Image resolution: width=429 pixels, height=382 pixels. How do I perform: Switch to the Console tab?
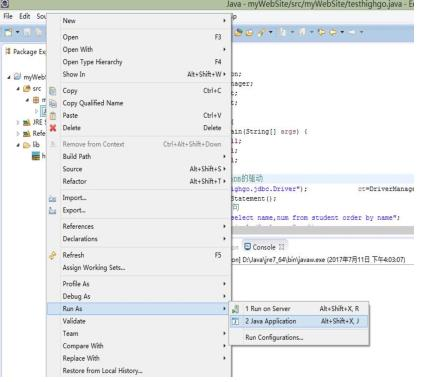pos(264,247)
